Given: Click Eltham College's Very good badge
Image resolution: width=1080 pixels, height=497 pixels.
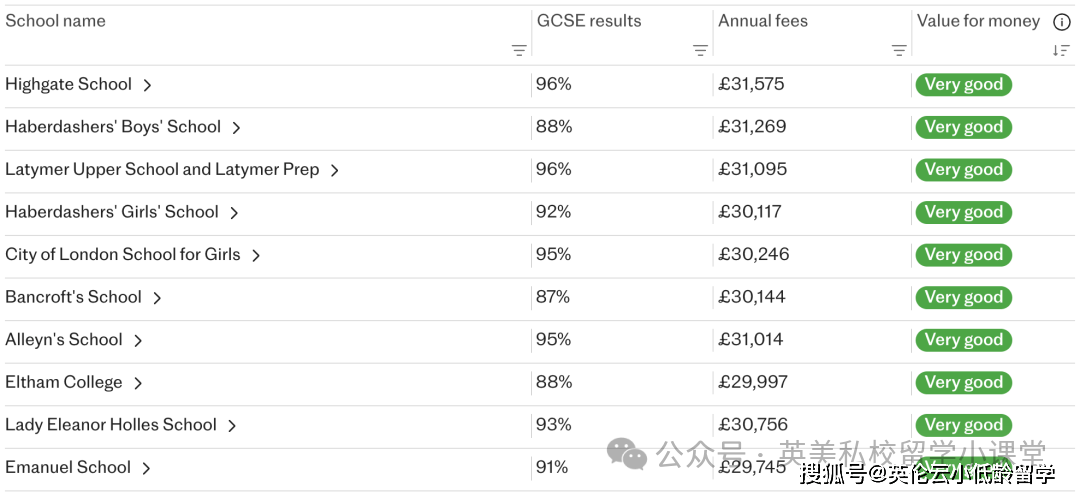Looking at the screenshot, I should (963, 383).
